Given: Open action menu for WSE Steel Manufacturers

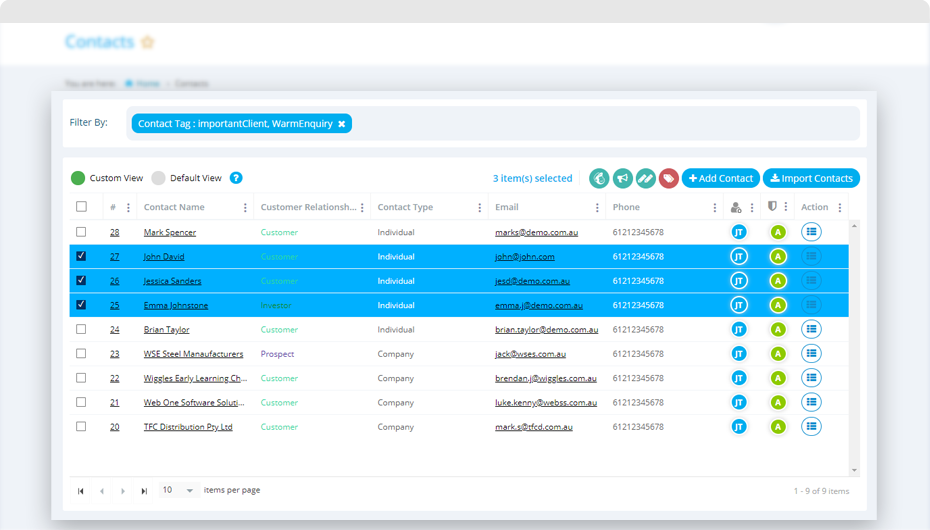Looking at the screenshot, I should point(811,353).
